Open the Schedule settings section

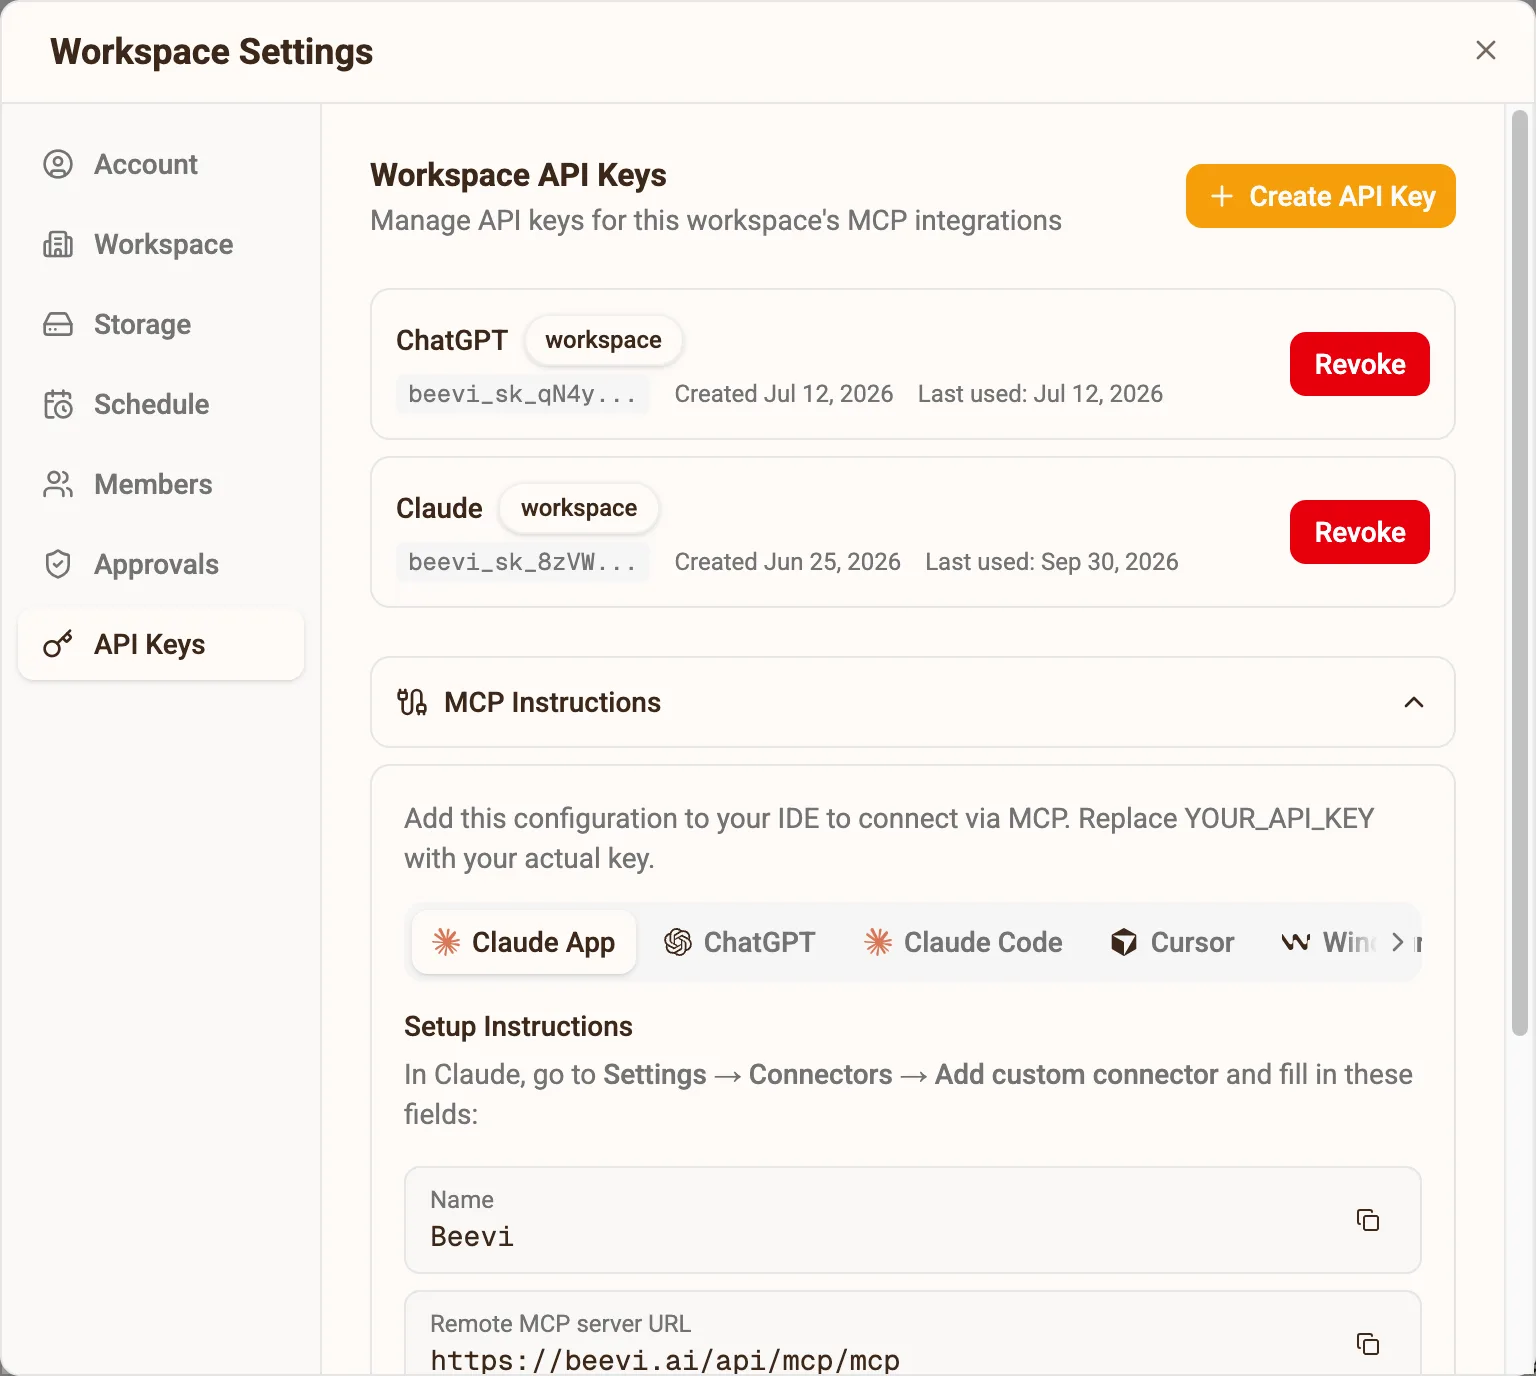161,404
